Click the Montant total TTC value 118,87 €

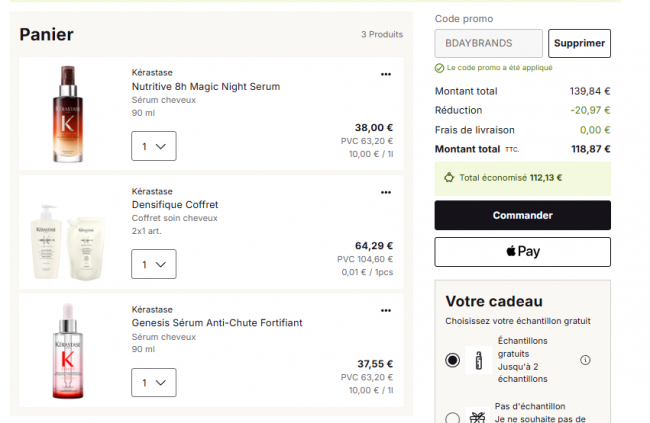pos(591,149)
